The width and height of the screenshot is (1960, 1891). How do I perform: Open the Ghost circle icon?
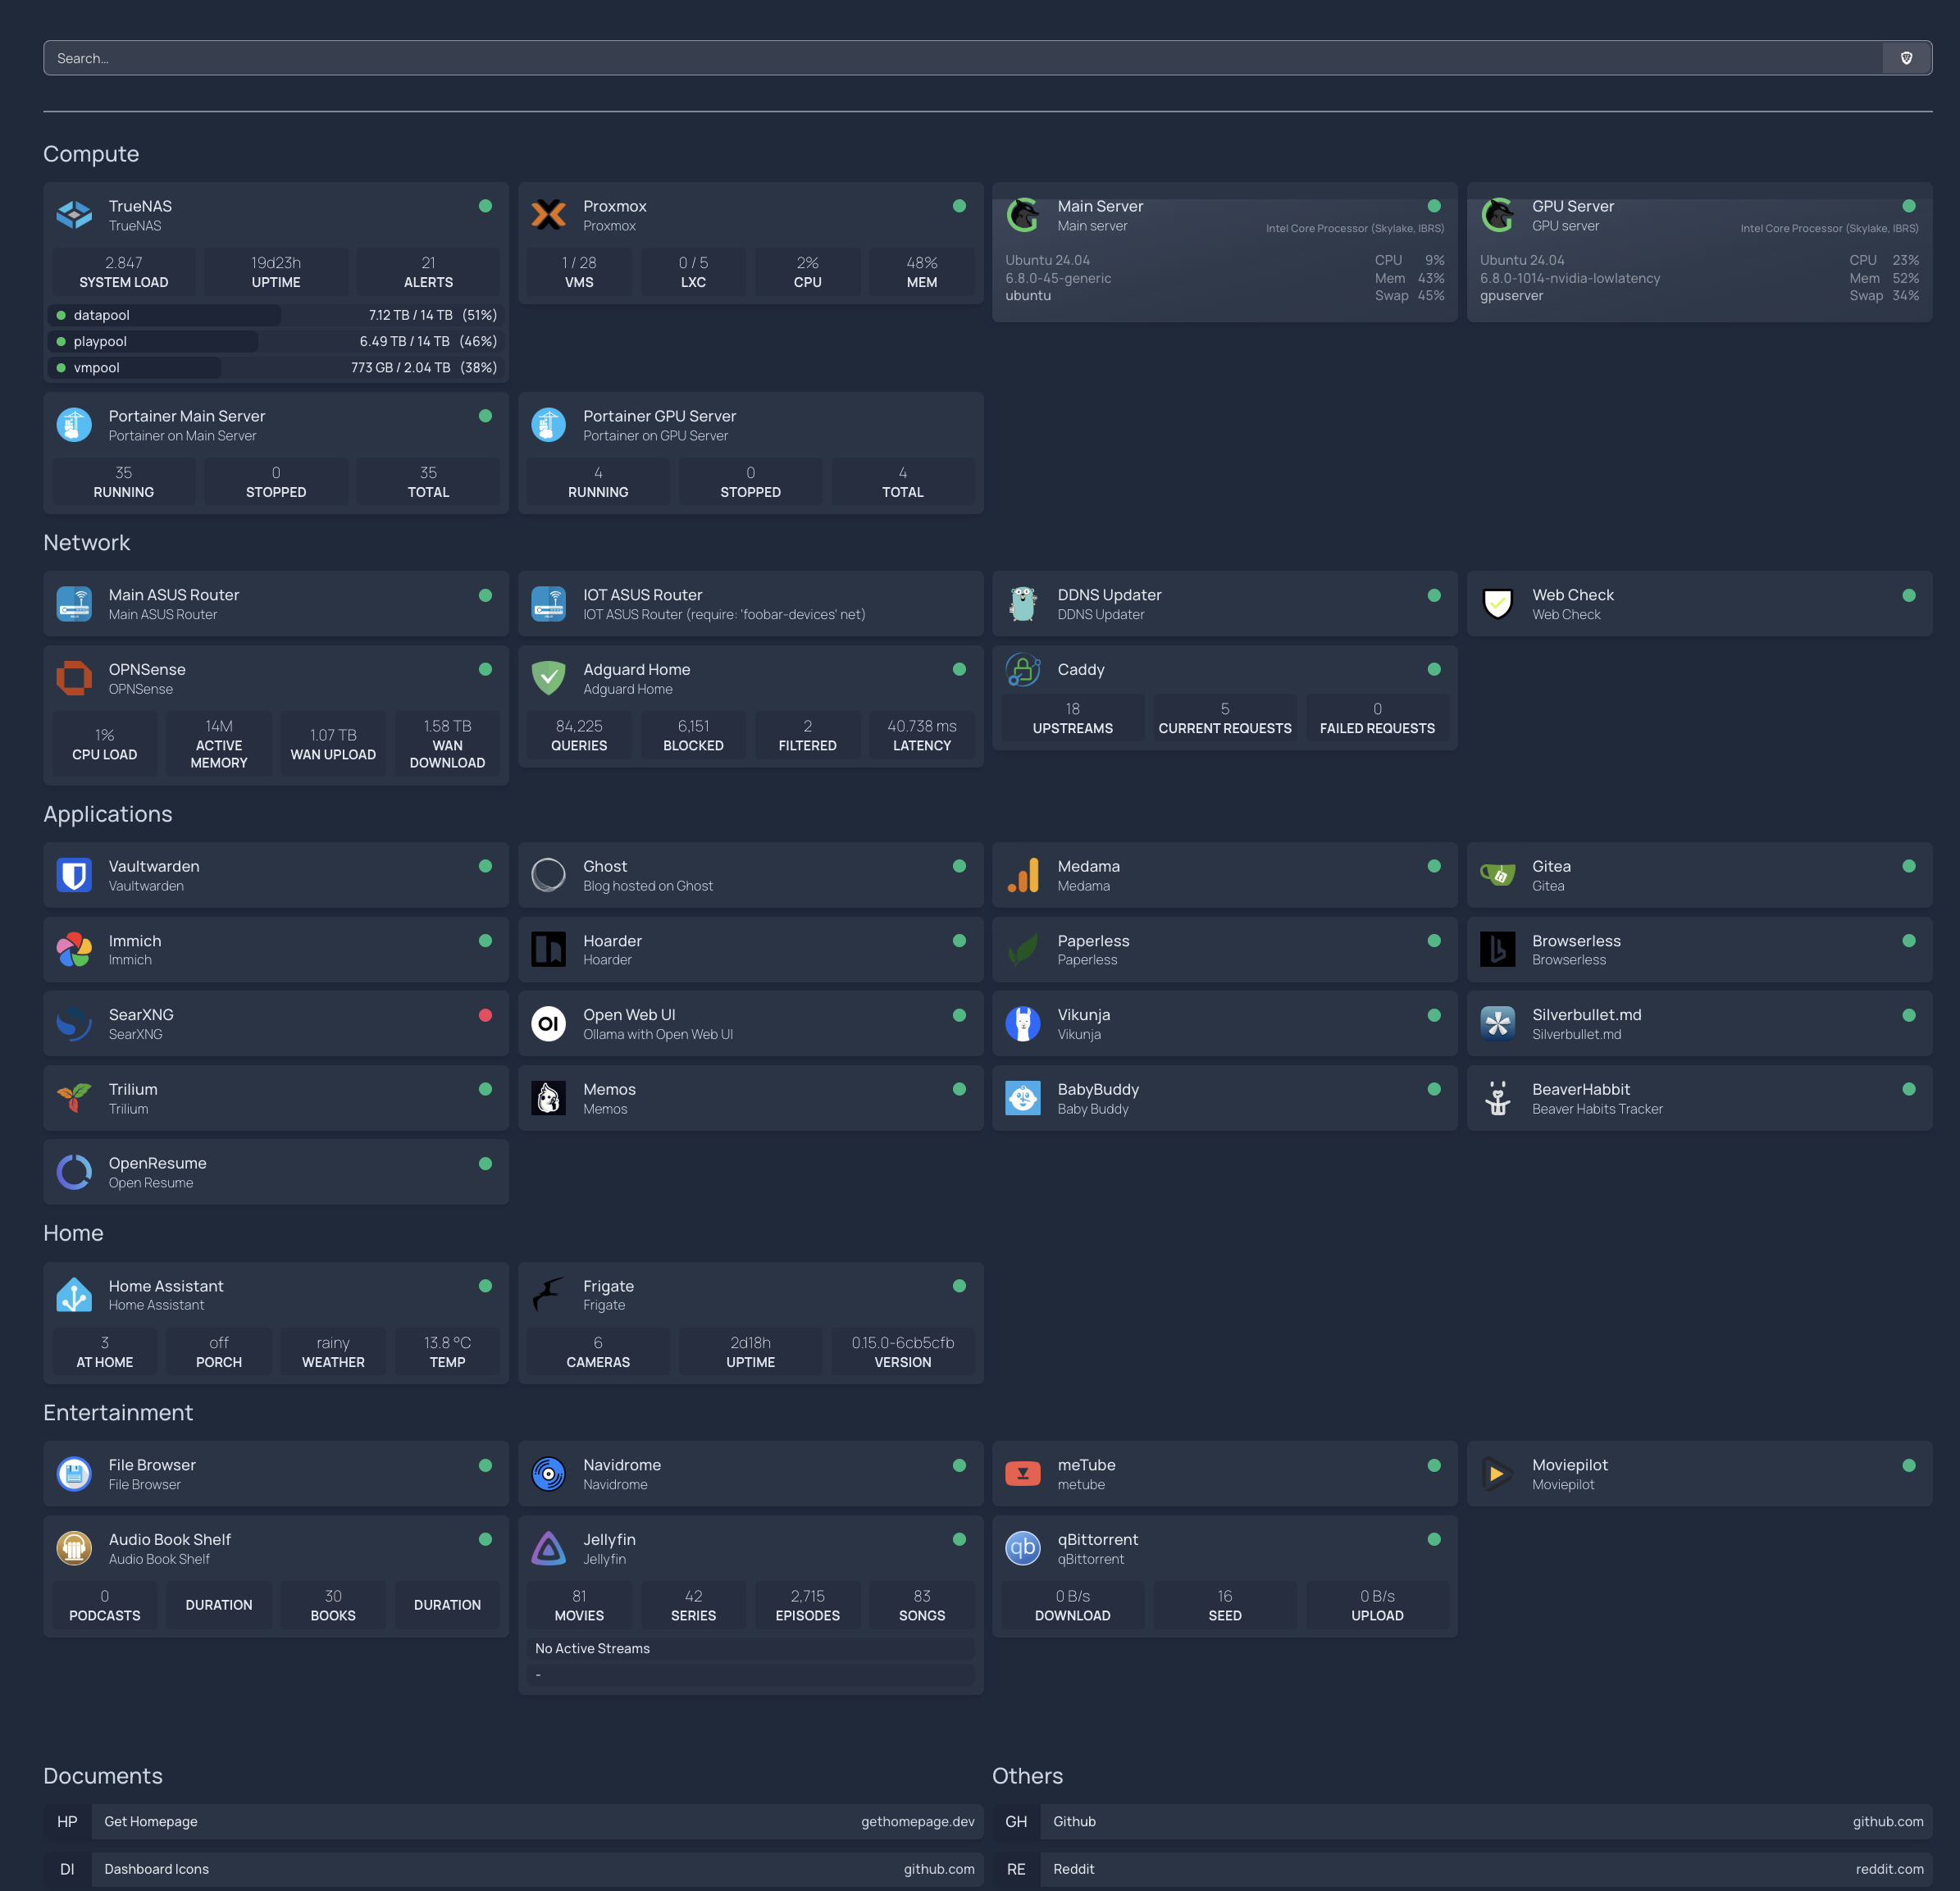point(548,875)
